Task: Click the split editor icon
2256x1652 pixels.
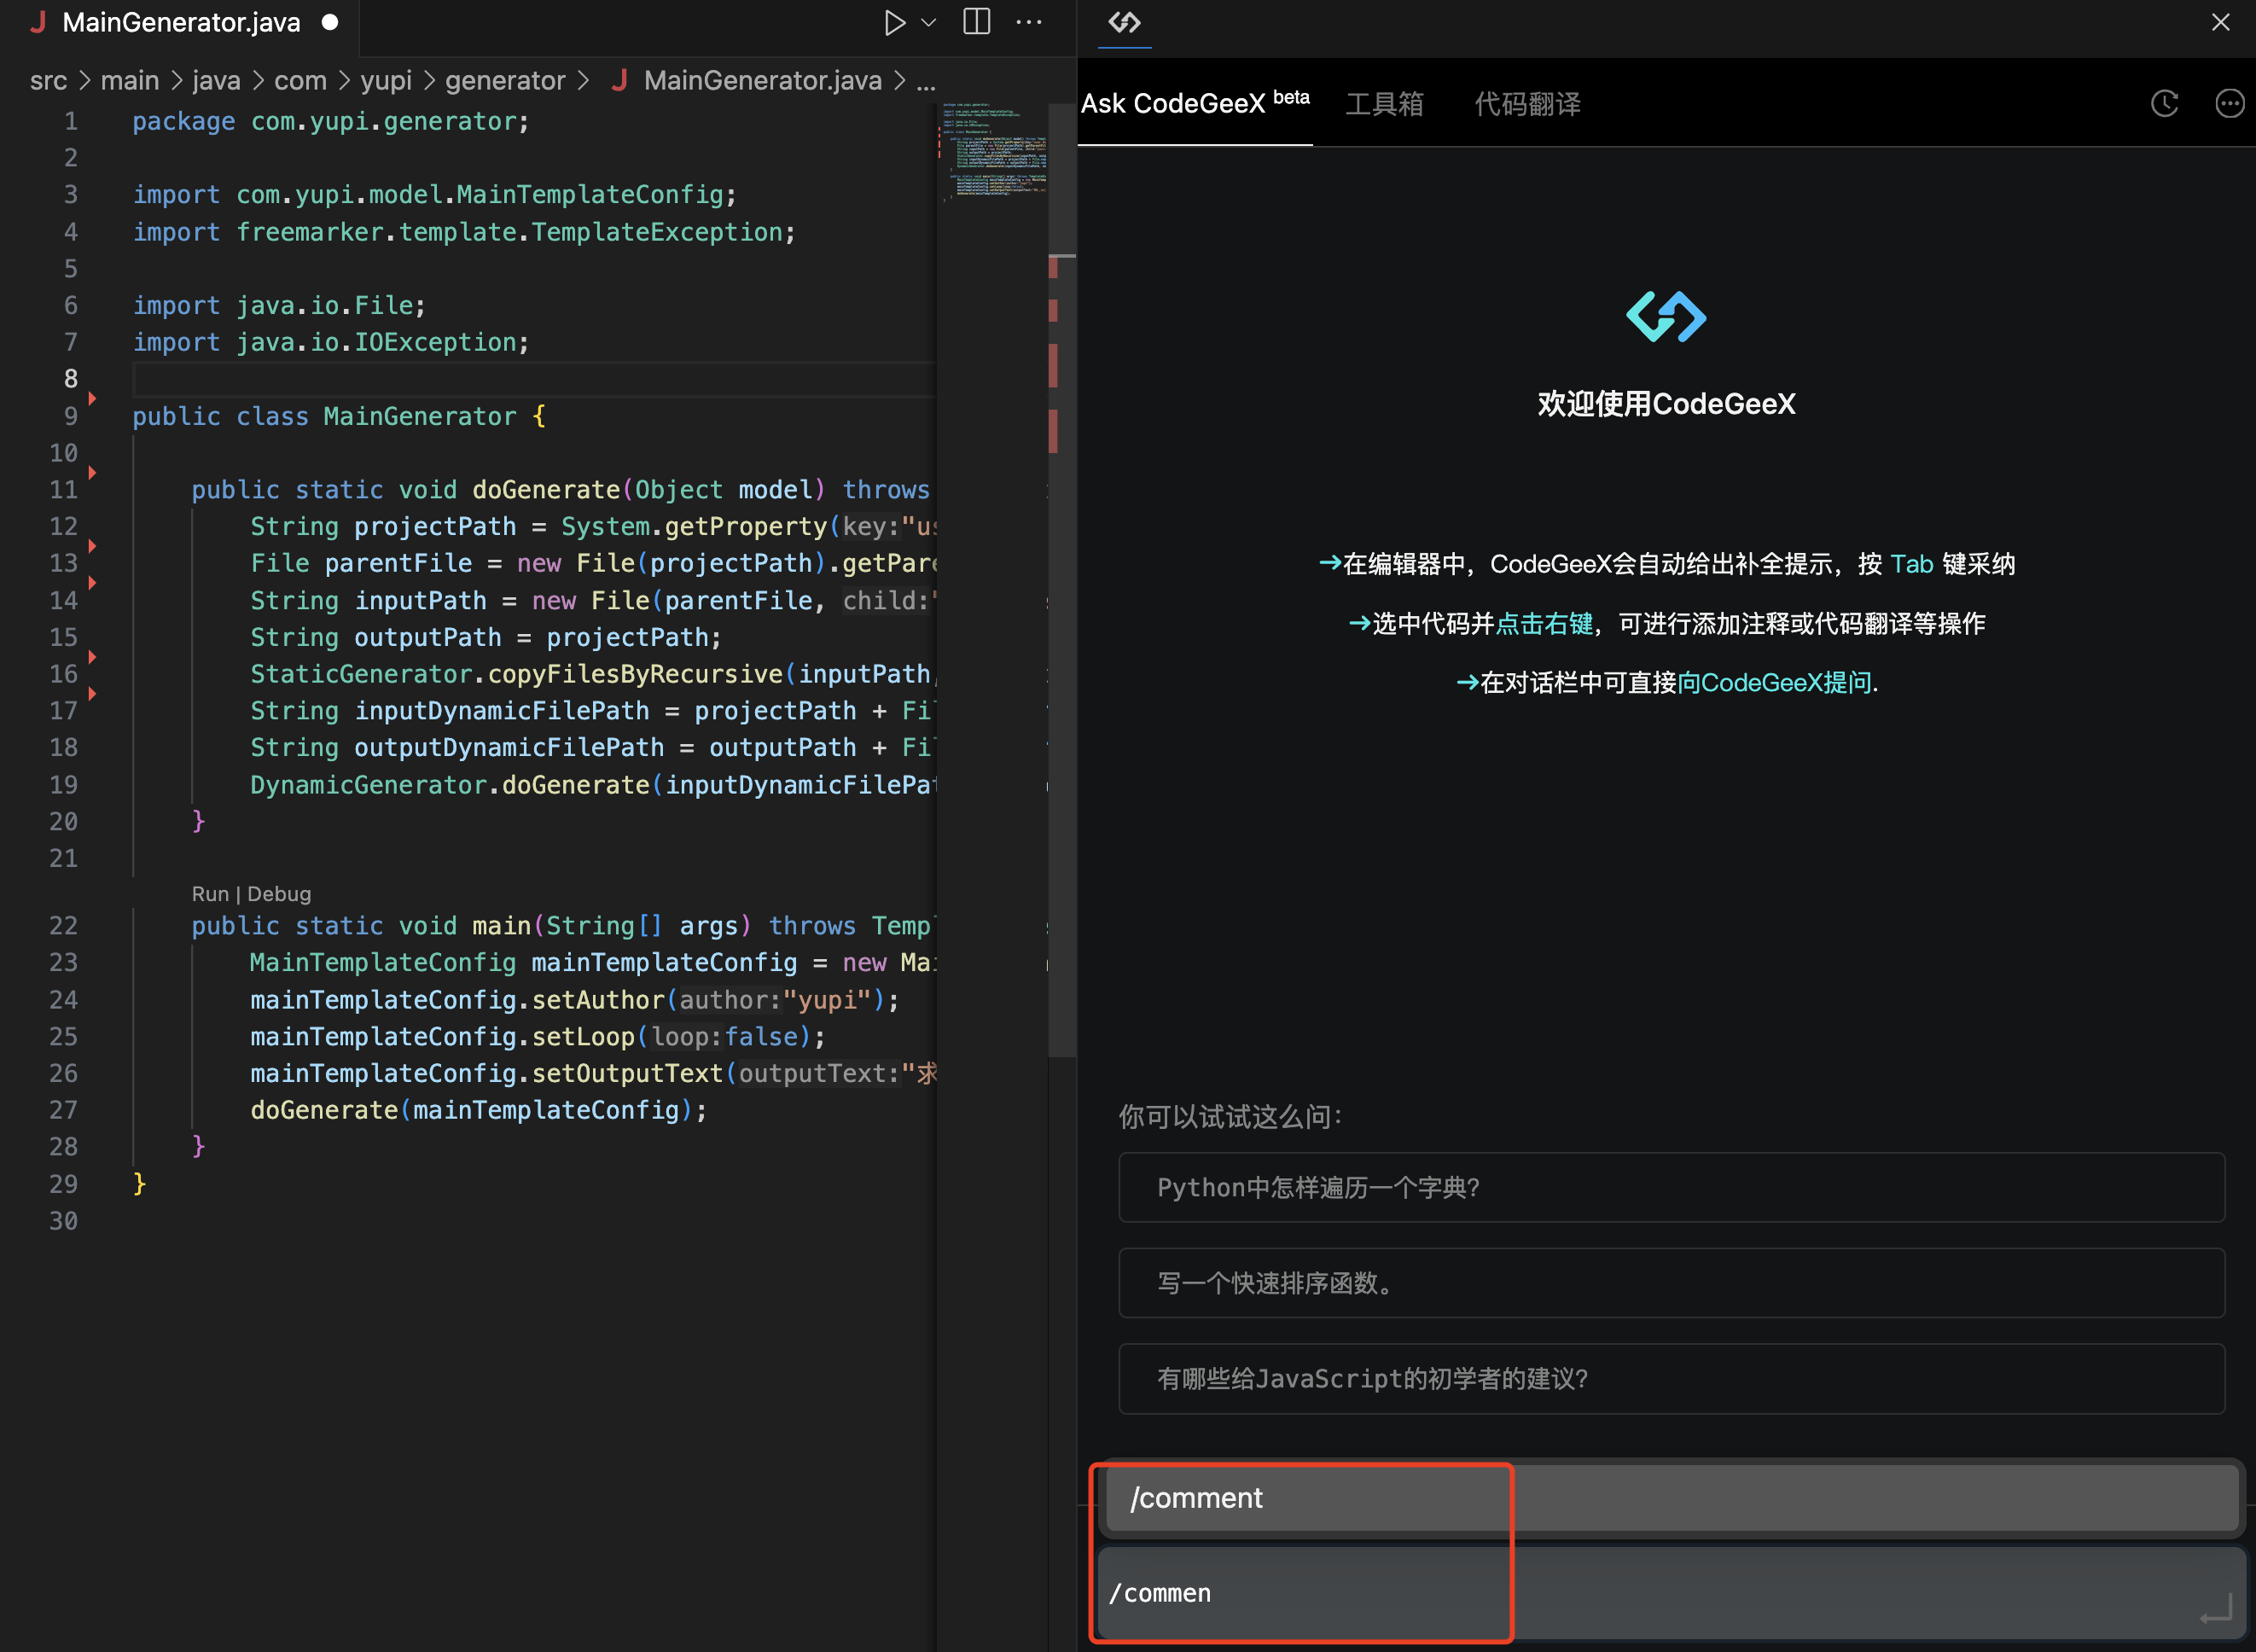Action: (x=976, y=22)
